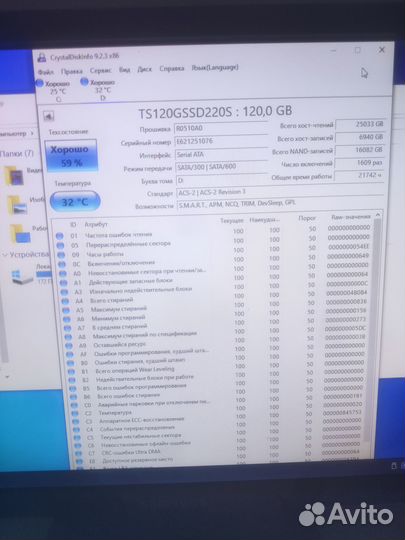Screen dimensions: 405x540
Task: Click status icon of attribute A6
Action: click(x=67, y=319)
